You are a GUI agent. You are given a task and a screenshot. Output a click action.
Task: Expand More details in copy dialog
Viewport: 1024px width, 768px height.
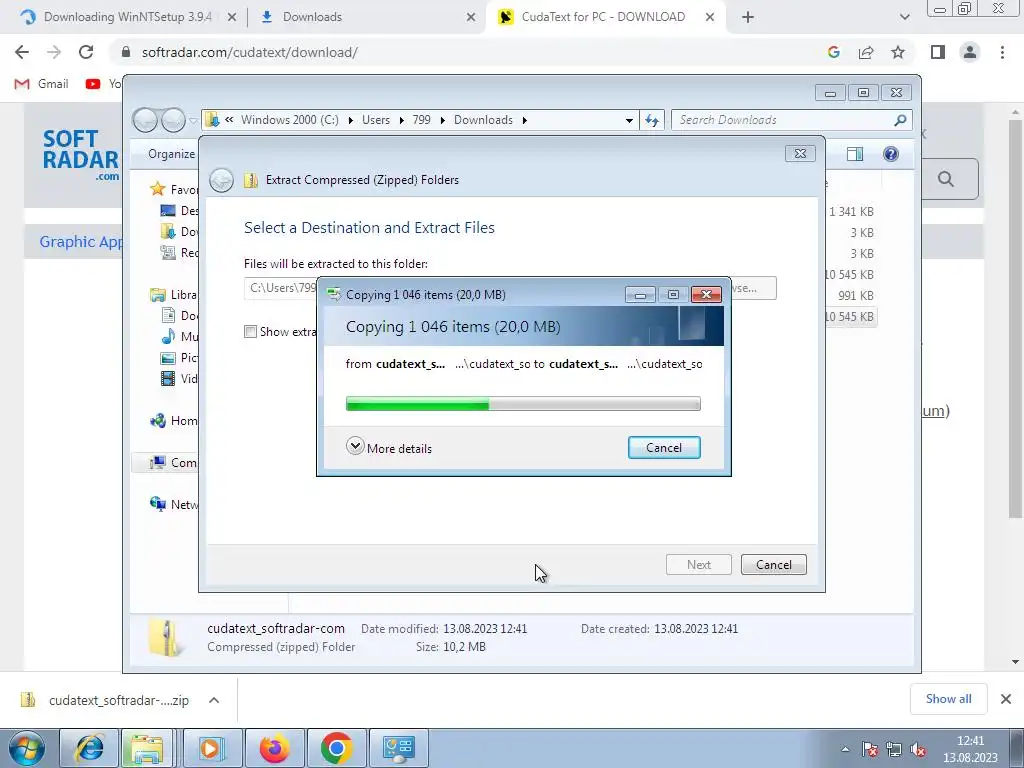pos(389,447)
